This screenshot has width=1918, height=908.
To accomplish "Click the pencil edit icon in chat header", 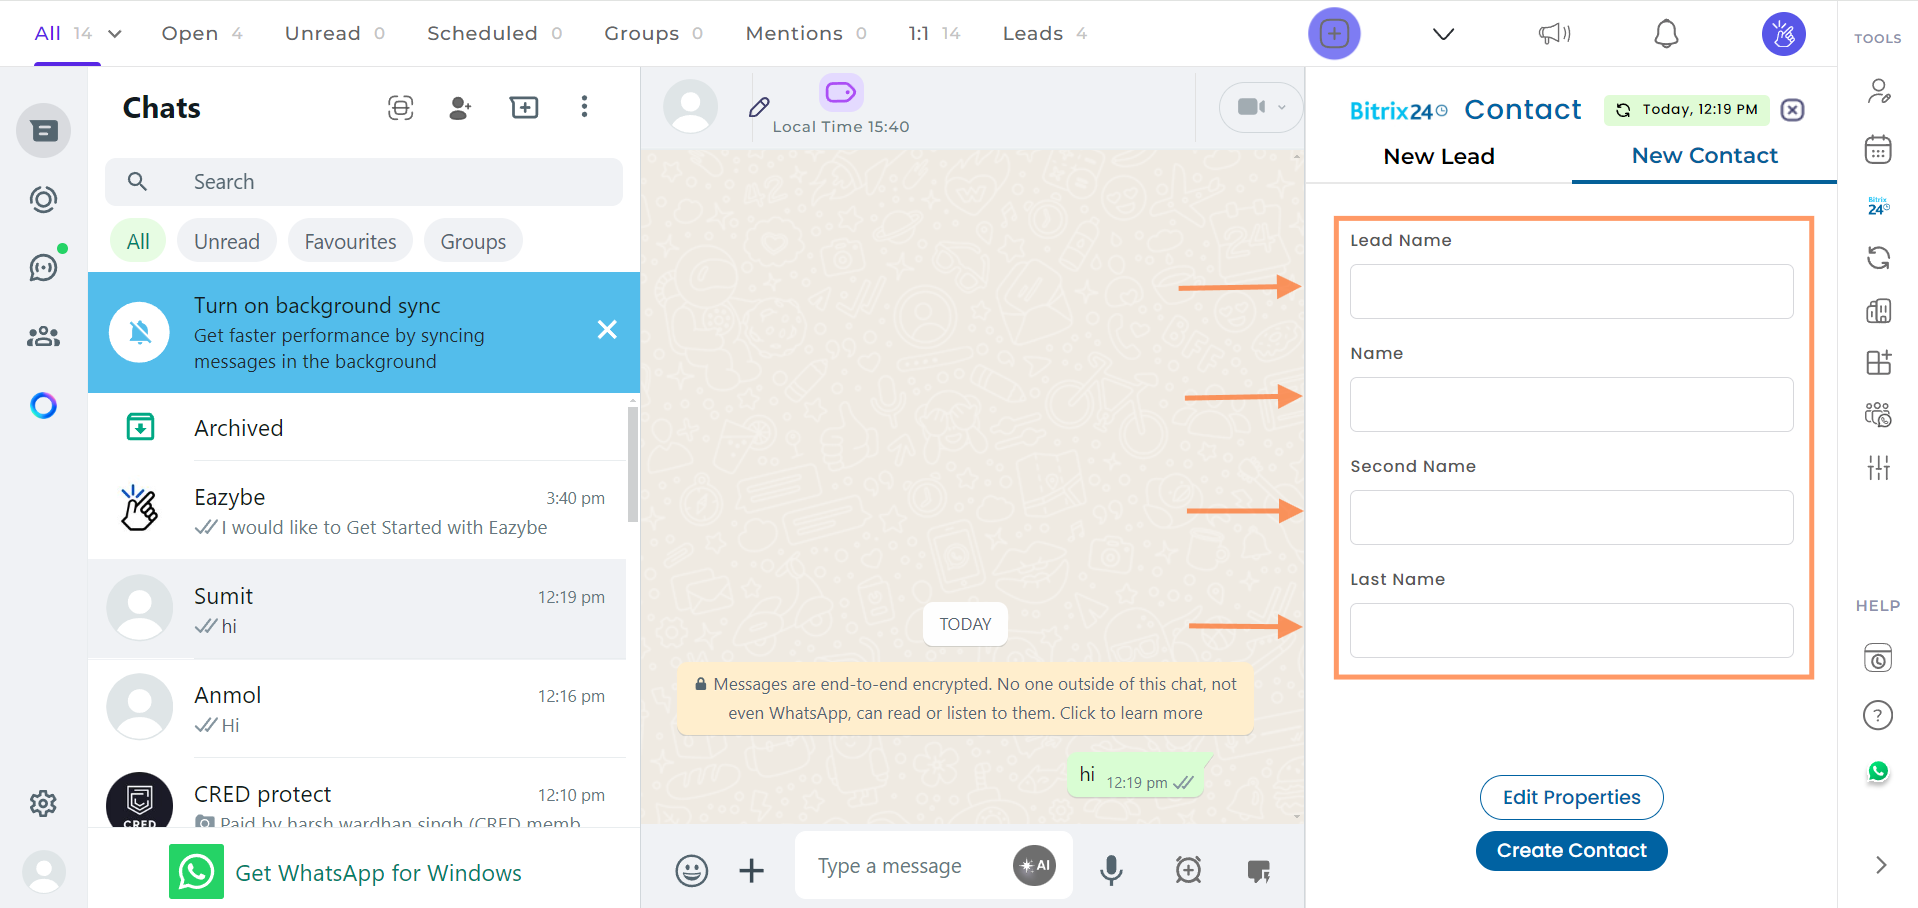I will 759,107.
